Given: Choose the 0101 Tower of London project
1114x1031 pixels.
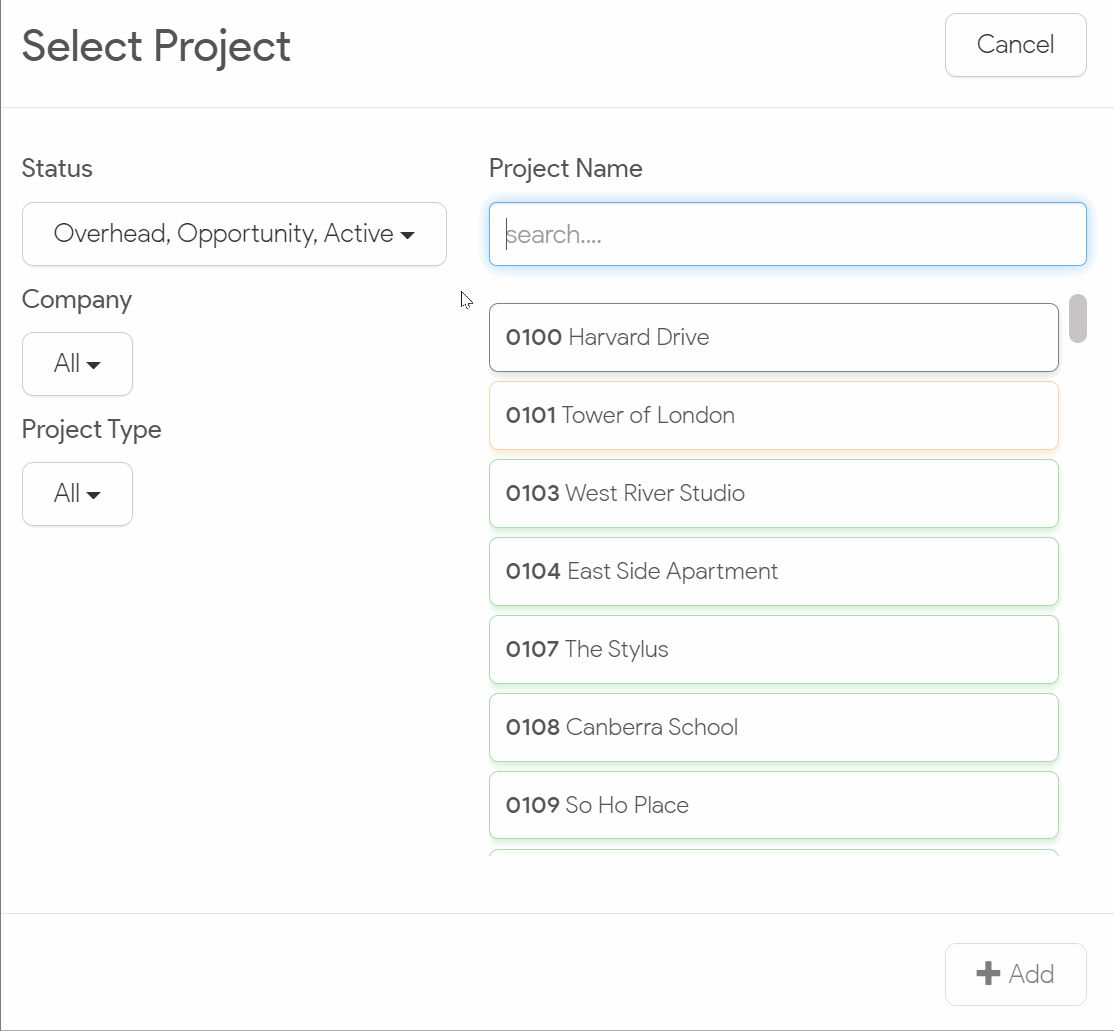Looking at the screenshot, I should pyautogui.click(x=773, y=416).
